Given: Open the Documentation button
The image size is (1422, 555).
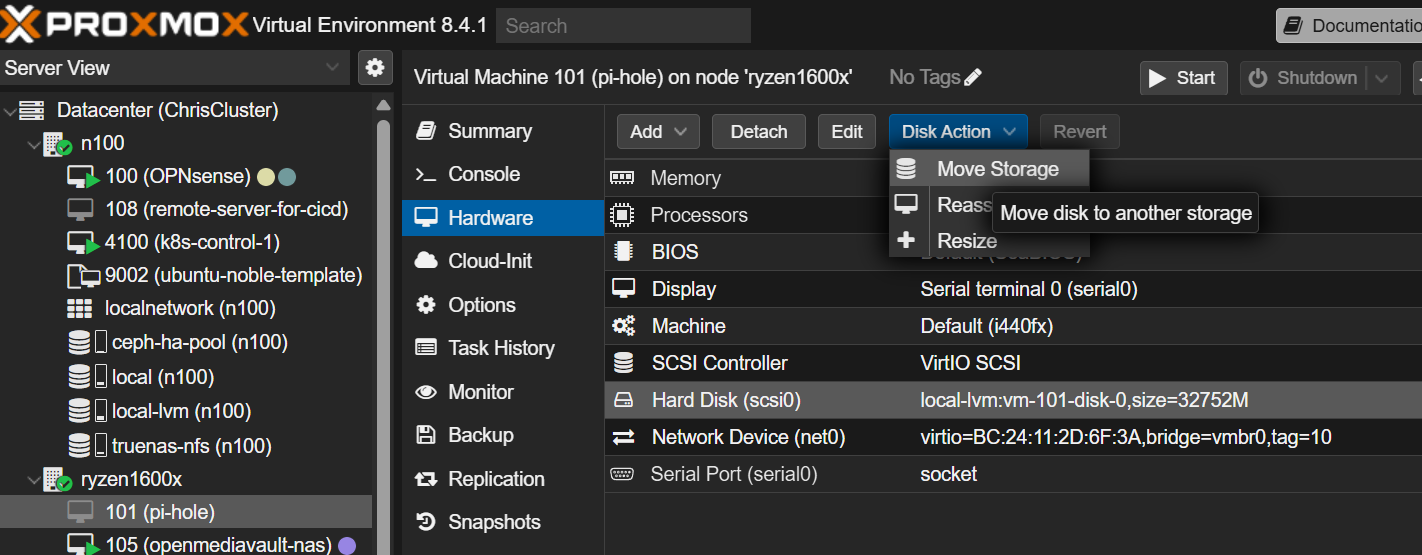Looking at the screenshot, I should pos(1349,25).
